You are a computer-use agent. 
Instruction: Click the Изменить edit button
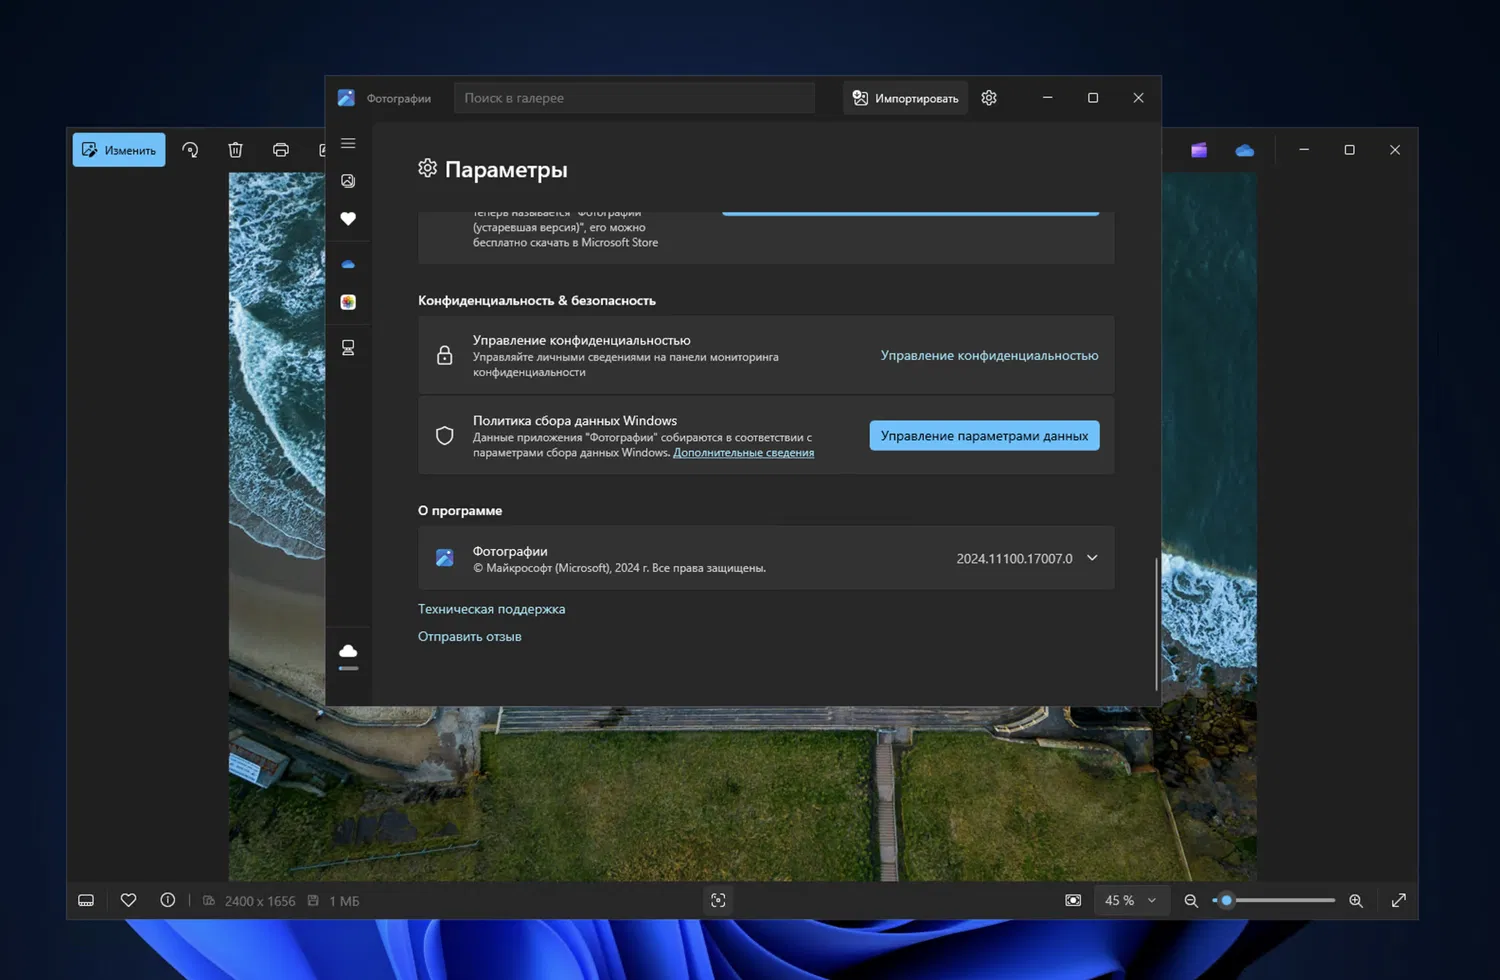119,150
